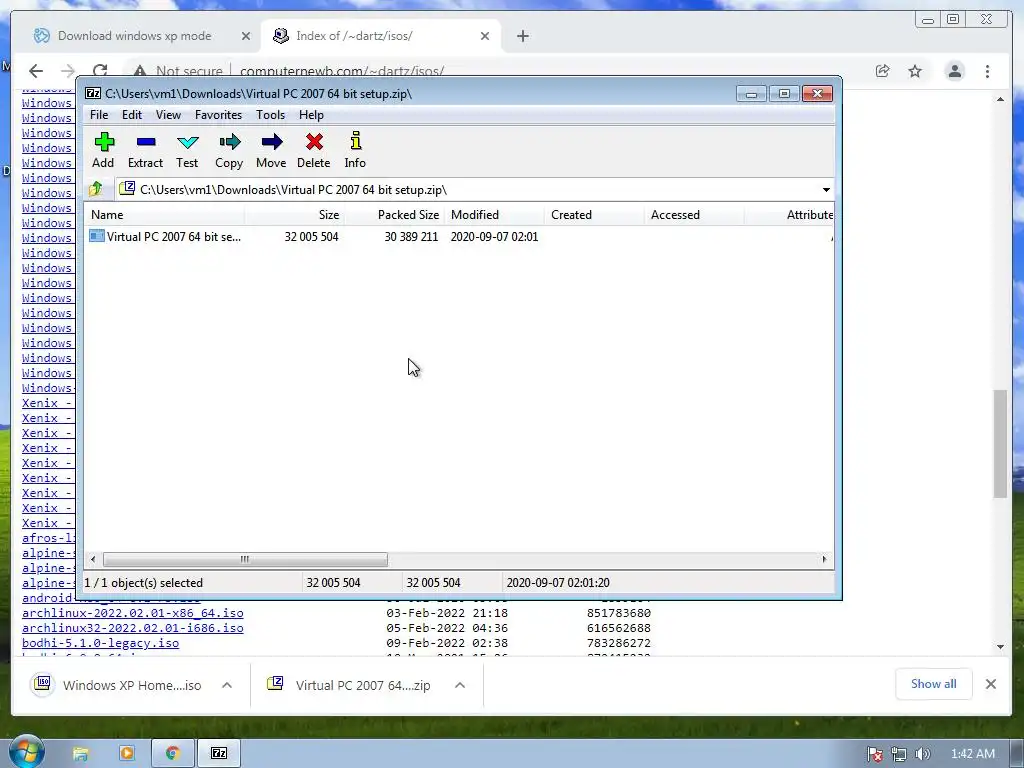Screen dimensions: 1024x768
Task: Click the network tray icon
Action: coord(899,754)
